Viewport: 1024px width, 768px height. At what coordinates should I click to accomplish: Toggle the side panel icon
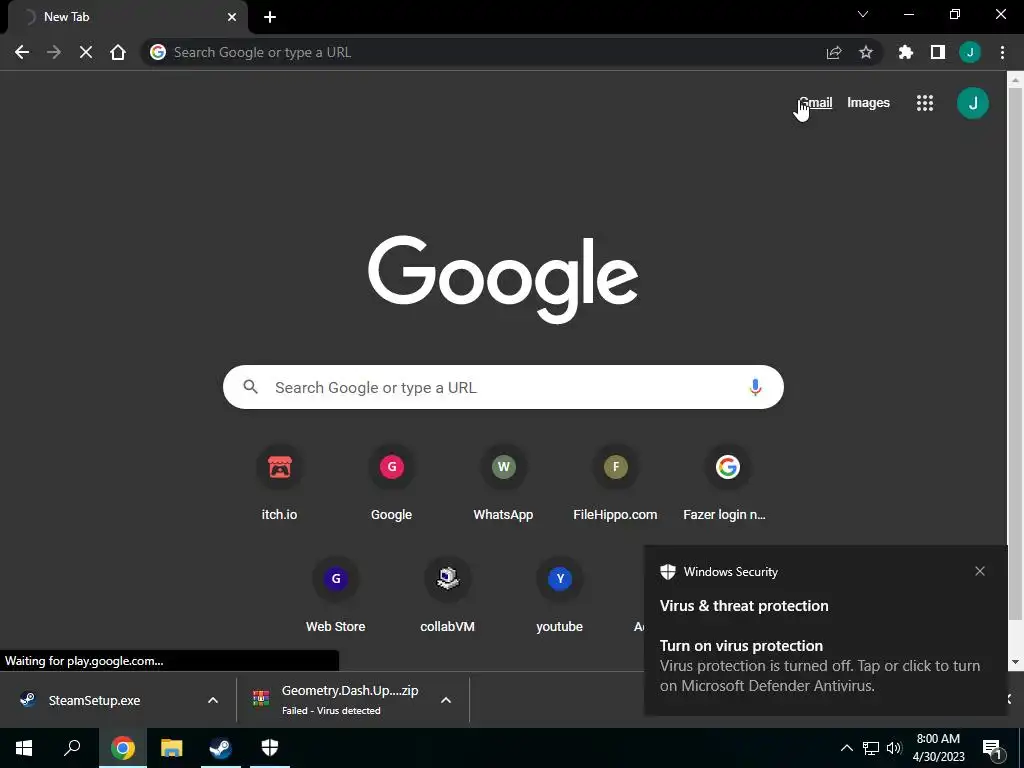coord(938,52)
